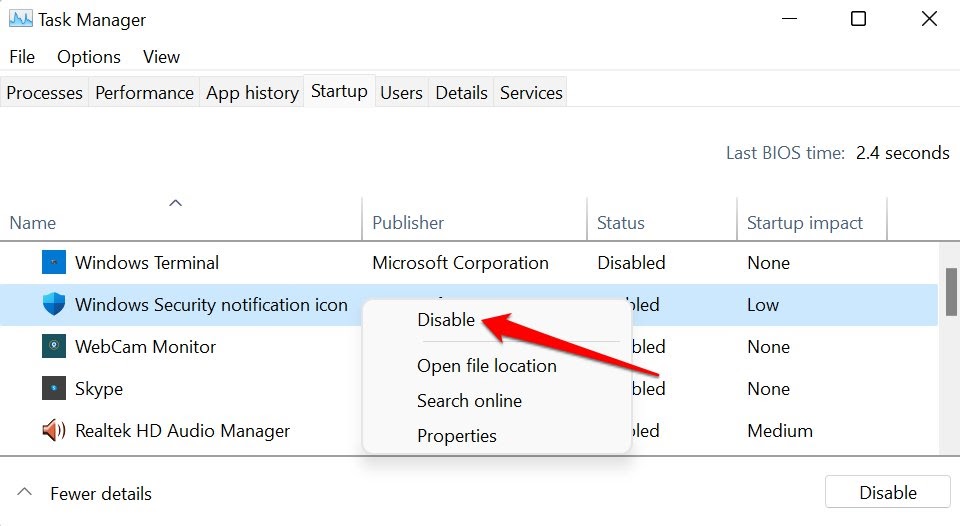Collapse view with Fewer details chevron
This screenshot has height=526, width=960.
pyautogui.click(x=26, y=493)
